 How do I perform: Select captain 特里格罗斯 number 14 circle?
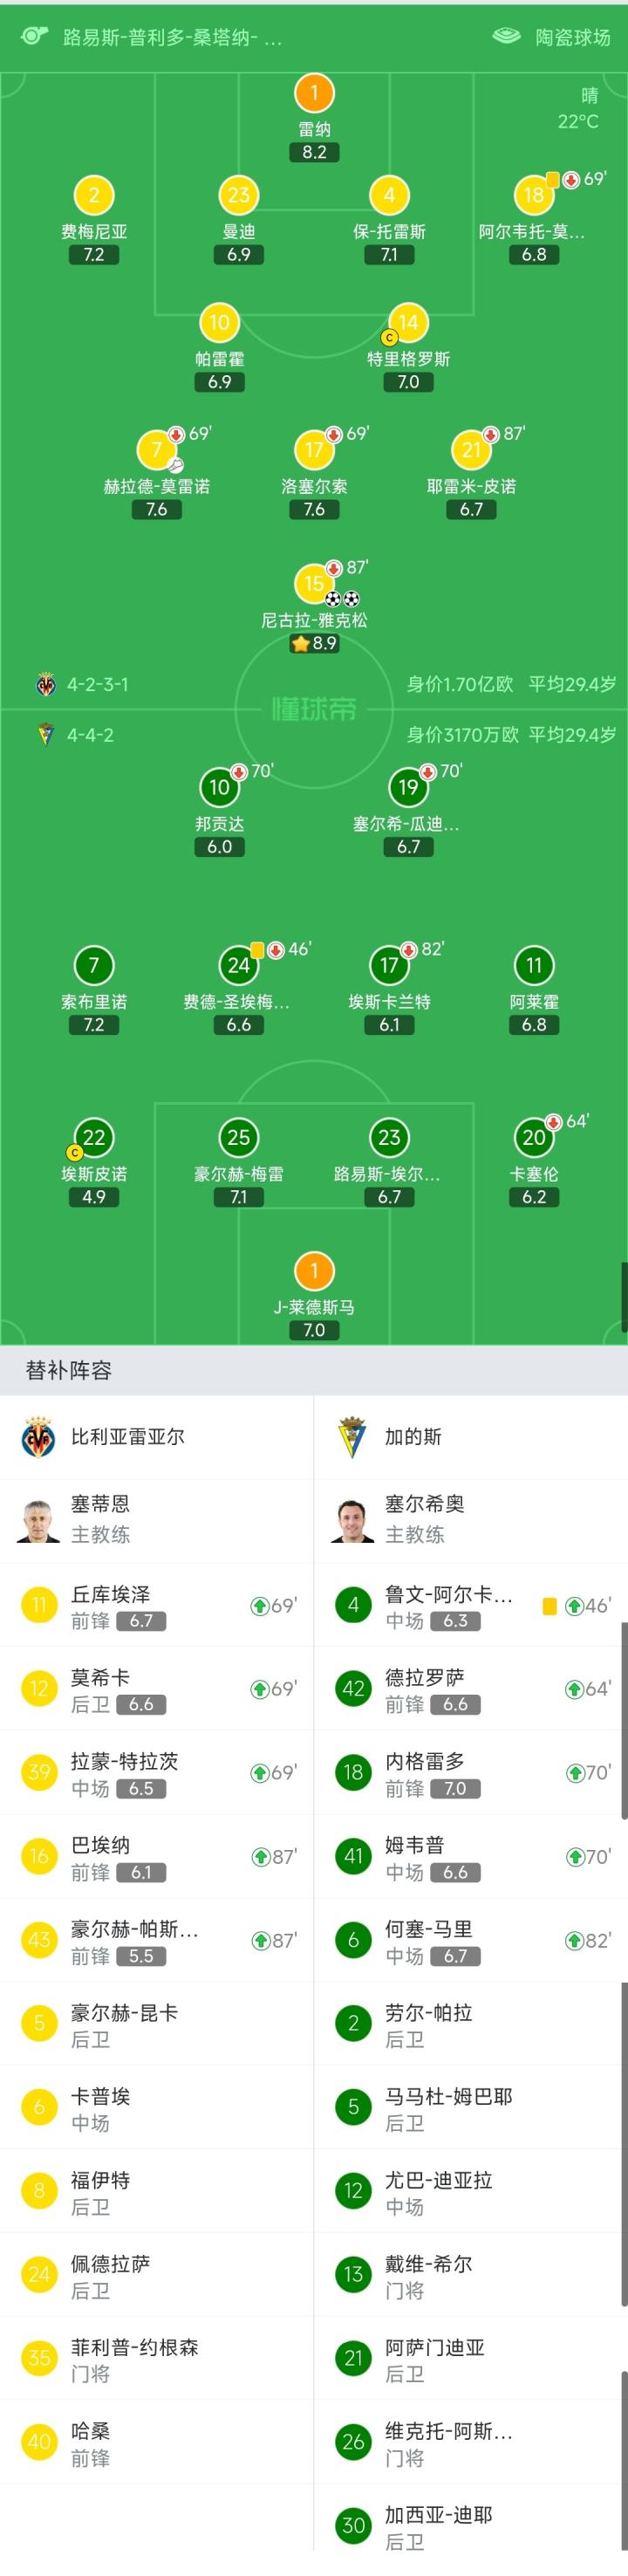(x=408, y=323)
